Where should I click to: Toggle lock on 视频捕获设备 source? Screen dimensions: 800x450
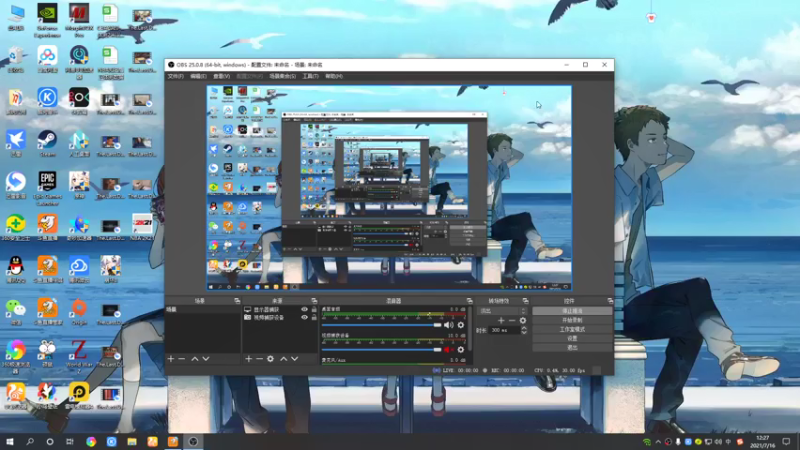314,317
